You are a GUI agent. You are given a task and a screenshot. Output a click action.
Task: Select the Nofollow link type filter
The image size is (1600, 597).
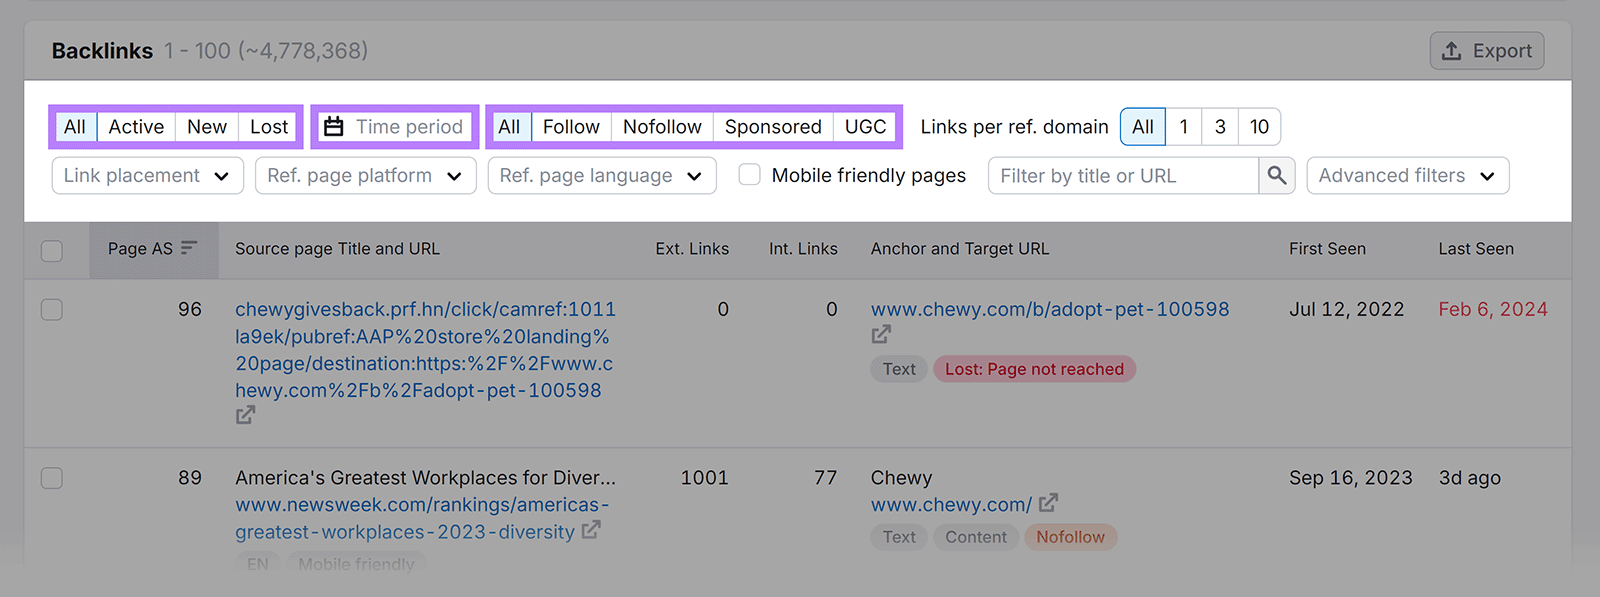coord(662,127)
